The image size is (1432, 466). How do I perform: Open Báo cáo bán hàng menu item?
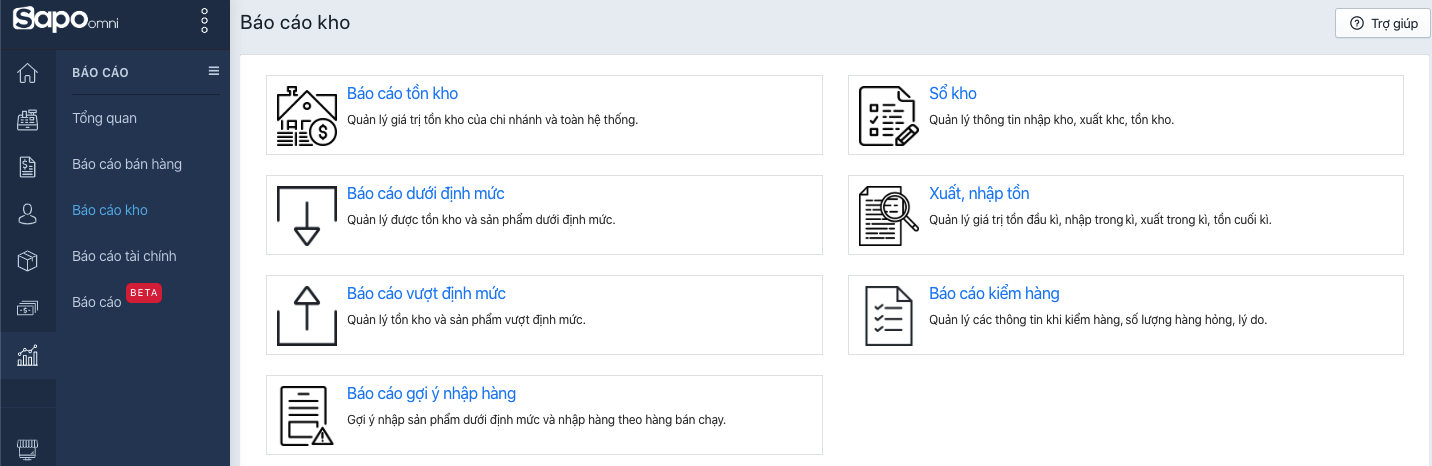click(x=127, y=164)
